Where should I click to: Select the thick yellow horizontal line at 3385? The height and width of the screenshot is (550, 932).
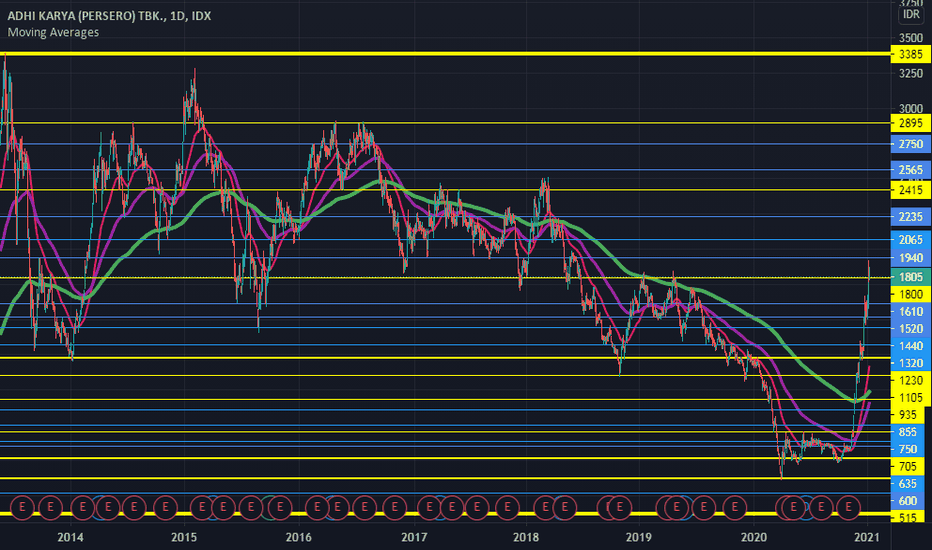tap(446, 54)
